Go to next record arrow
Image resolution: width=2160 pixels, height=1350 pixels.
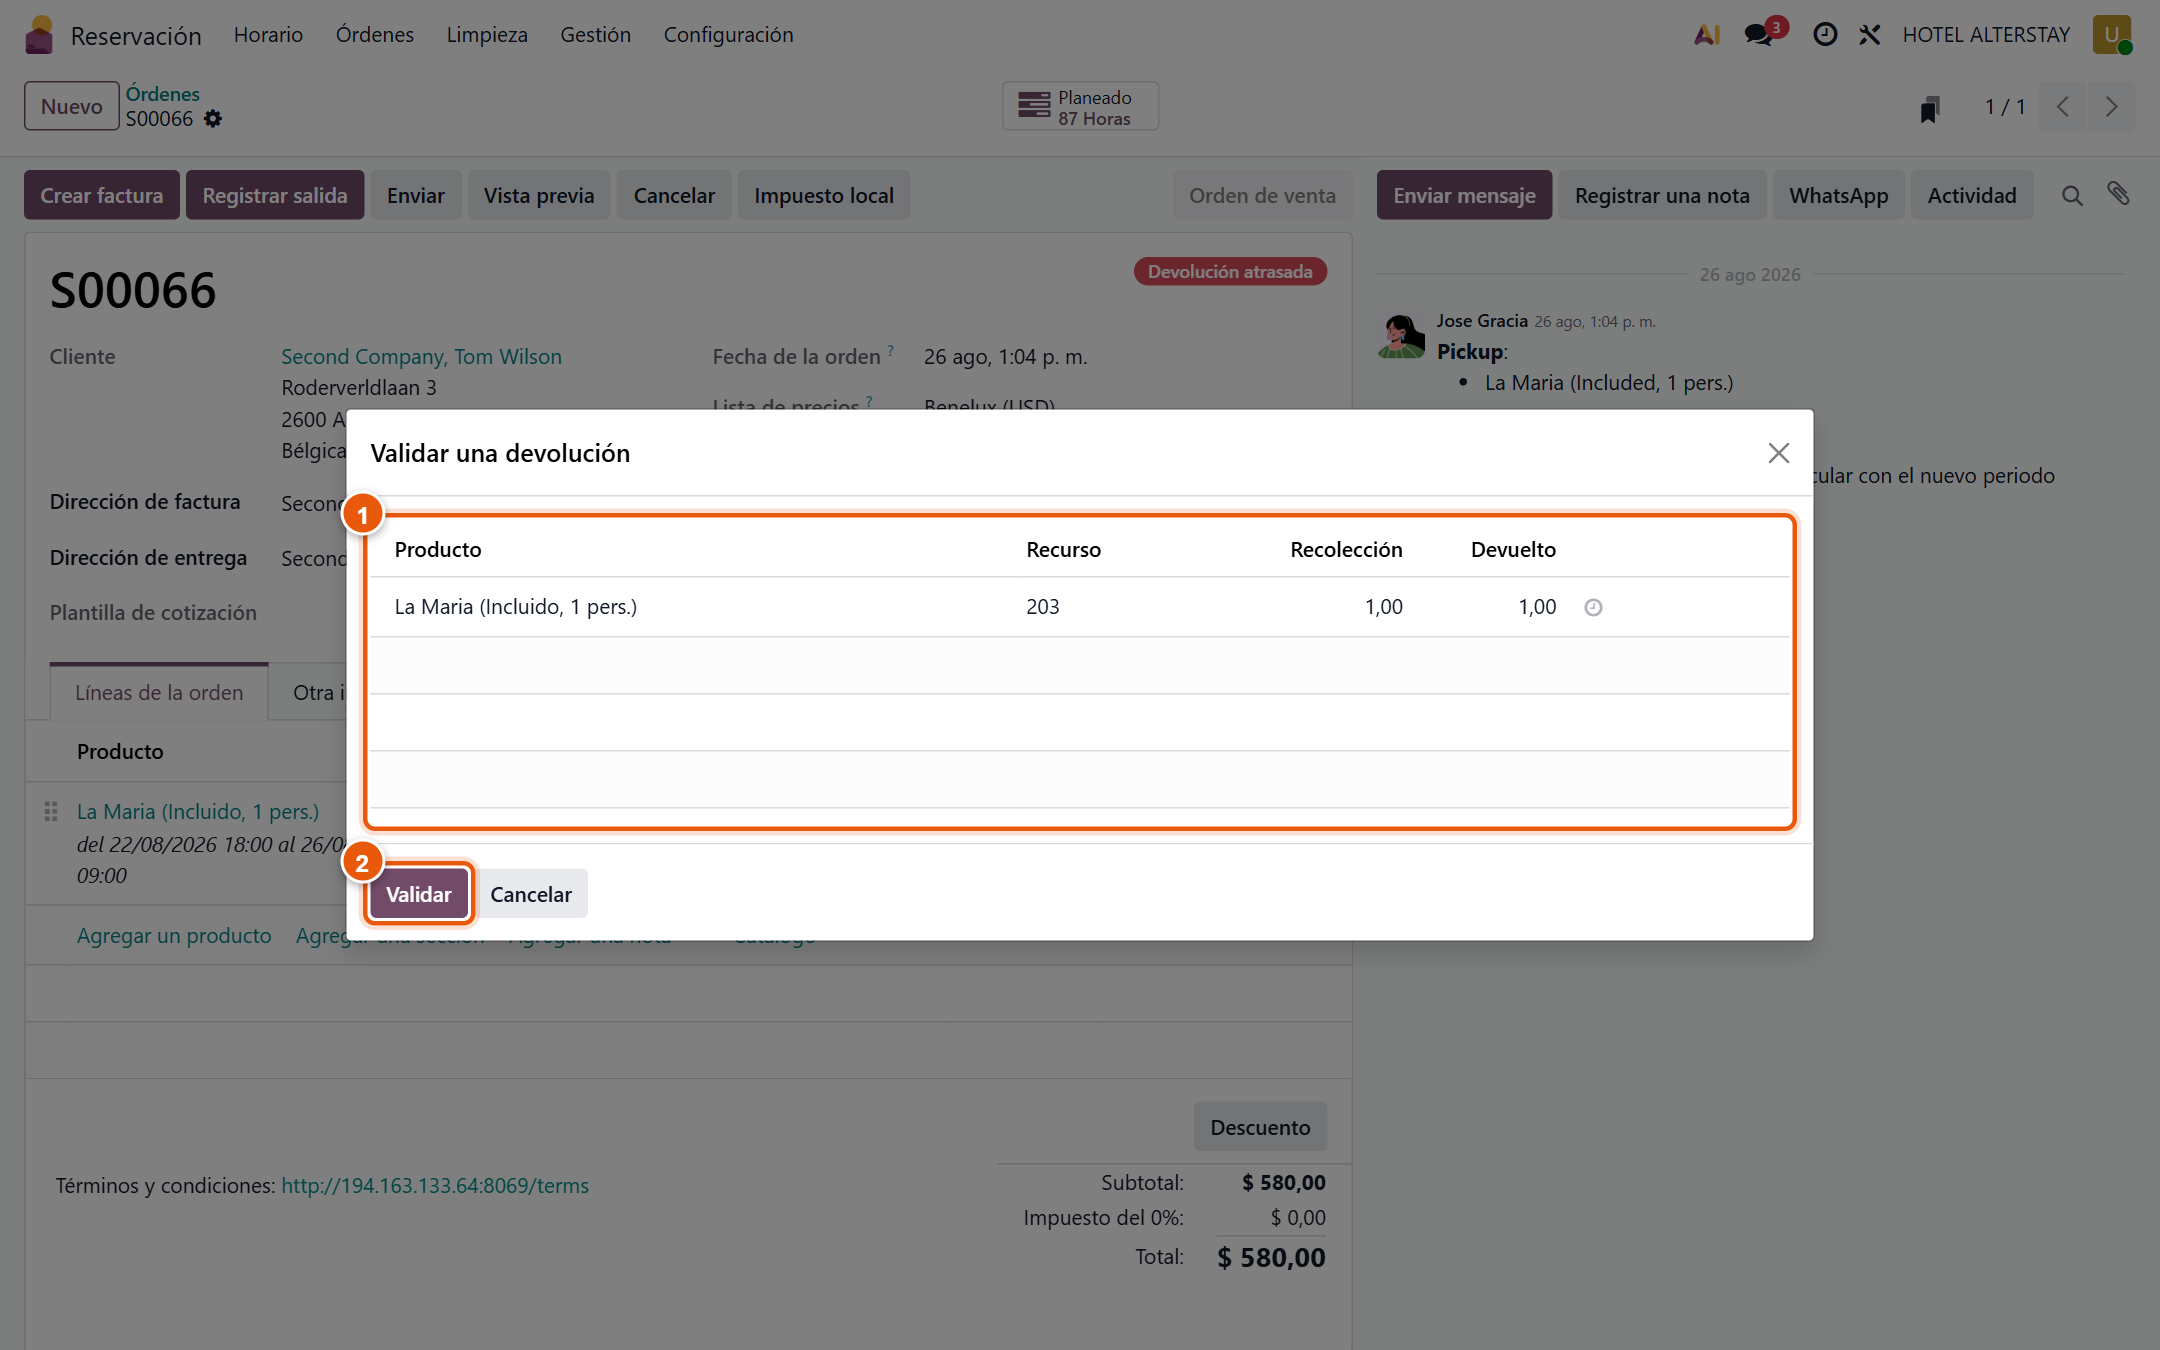2111,107
